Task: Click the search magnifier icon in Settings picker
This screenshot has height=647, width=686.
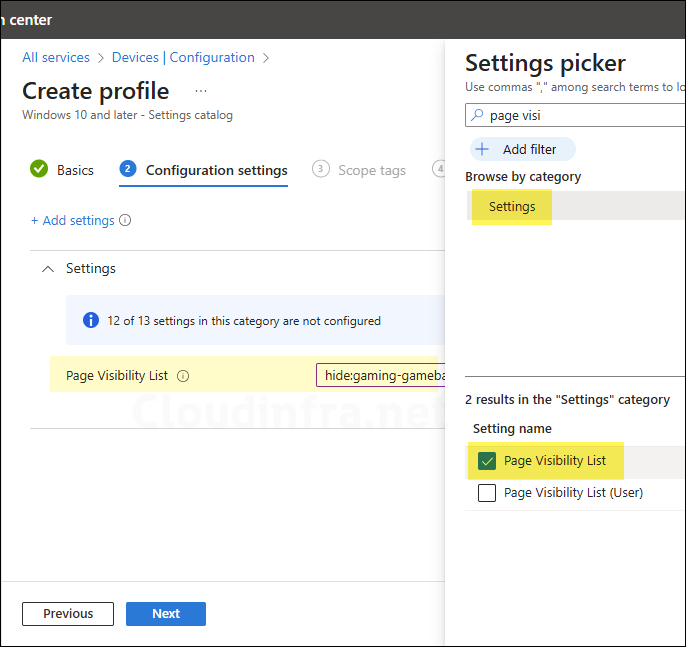Action: pyautogui.click(x=477, y=115)
